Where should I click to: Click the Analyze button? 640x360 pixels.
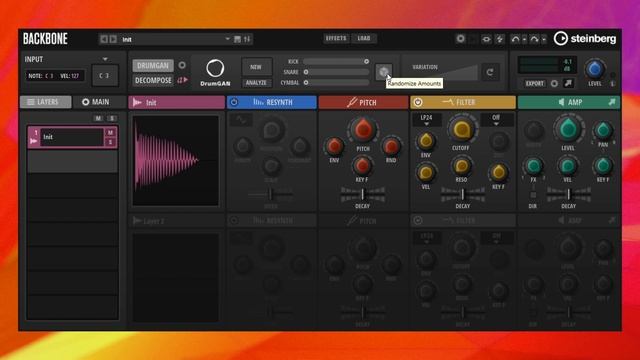pyautogui.click(x=256, y=83)
